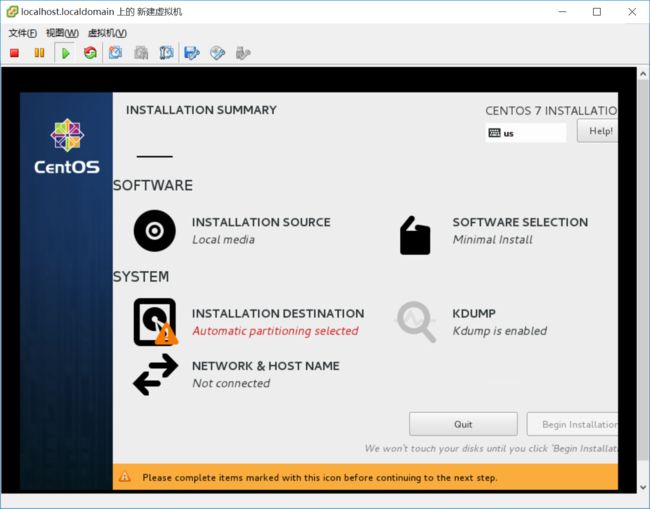Click the reset/restart VM toolbar icon

[90, 53]
